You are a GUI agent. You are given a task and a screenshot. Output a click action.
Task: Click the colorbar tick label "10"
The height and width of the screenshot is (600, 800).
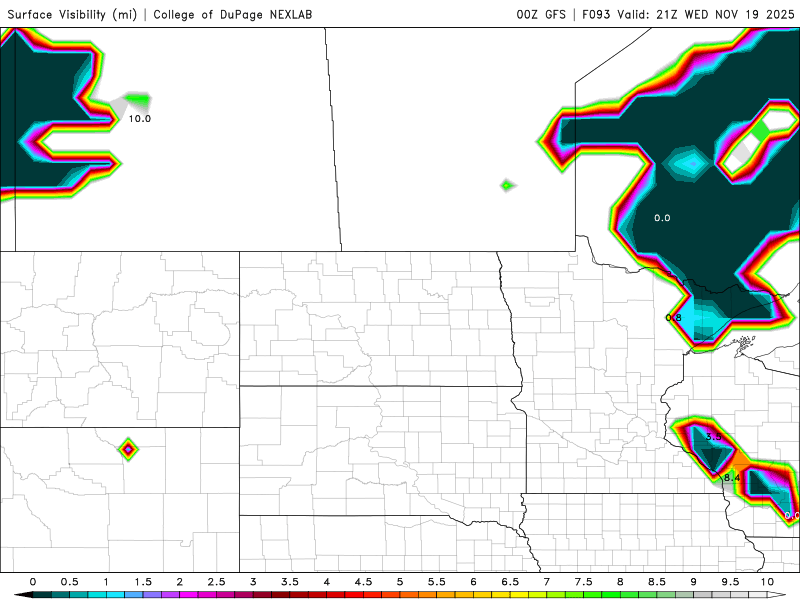tap(767, 582)
